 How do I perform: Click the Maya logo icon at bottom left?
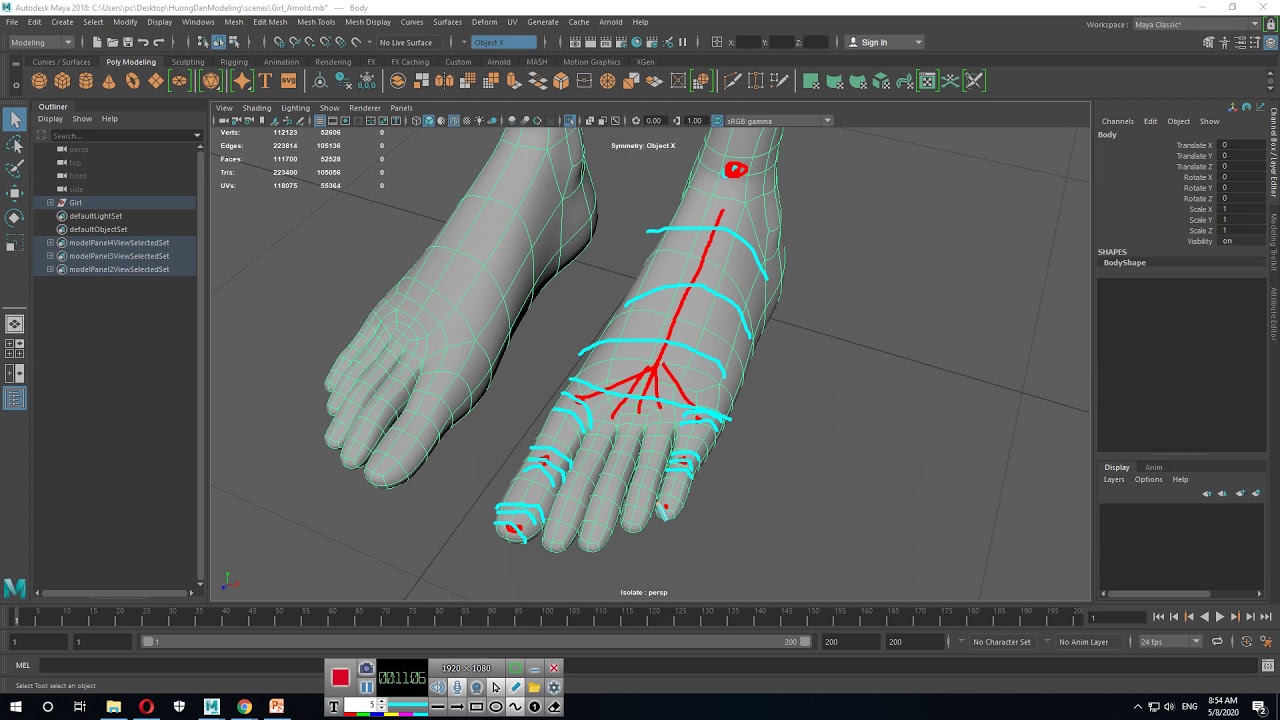click(x=14, y=589)
